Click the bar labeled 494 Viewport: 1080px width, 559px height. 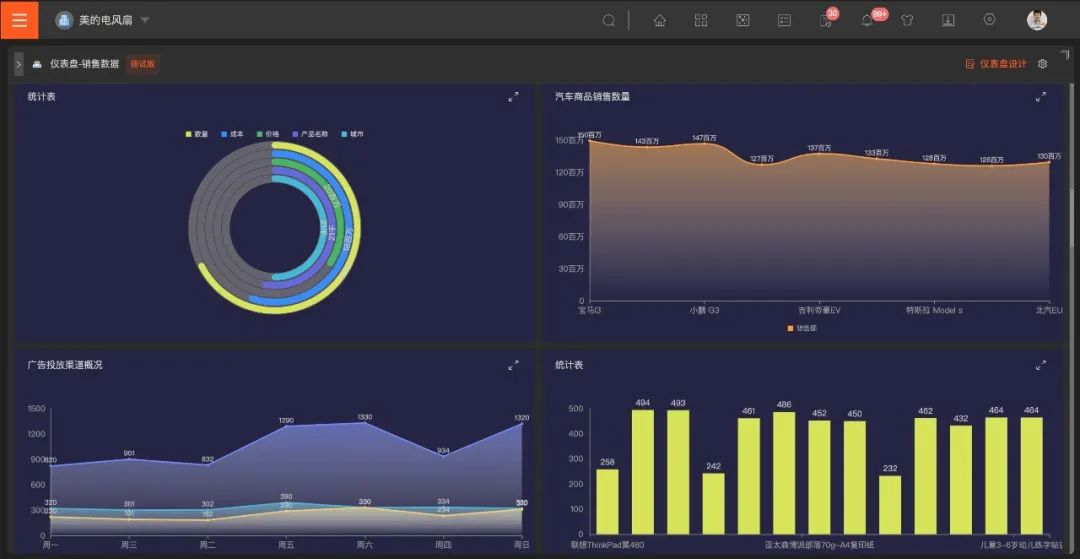tap(643, 472)
